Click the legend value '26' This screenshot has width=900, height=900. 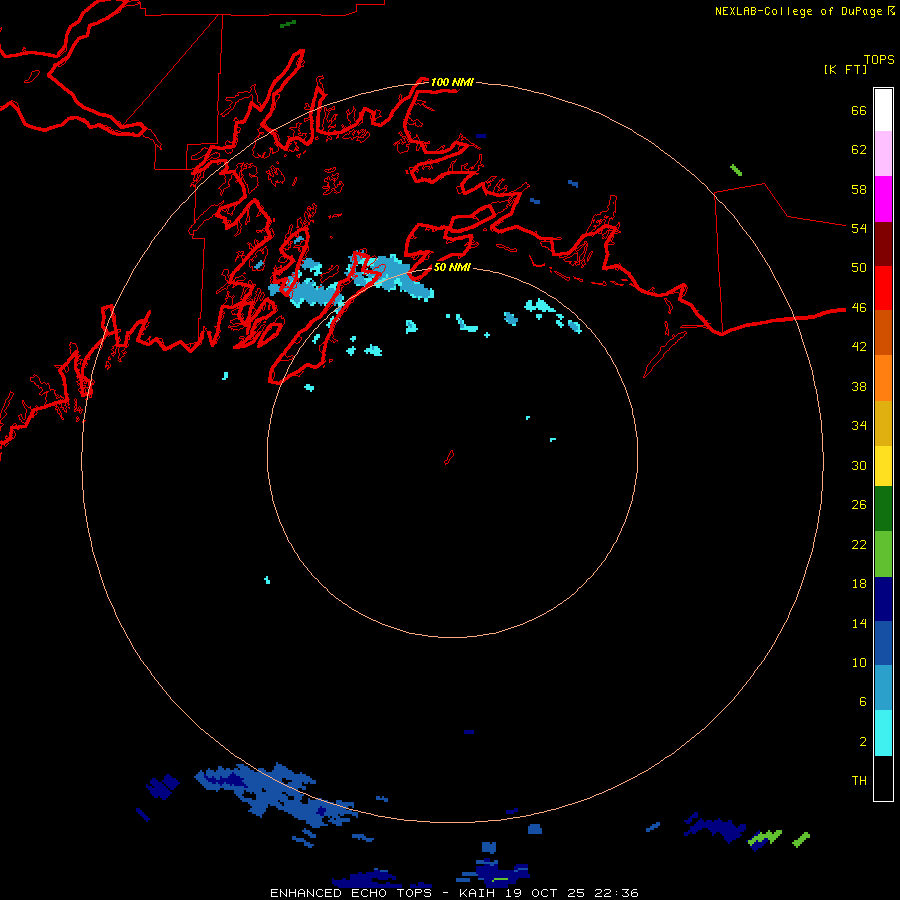click(x=859, y=505)
